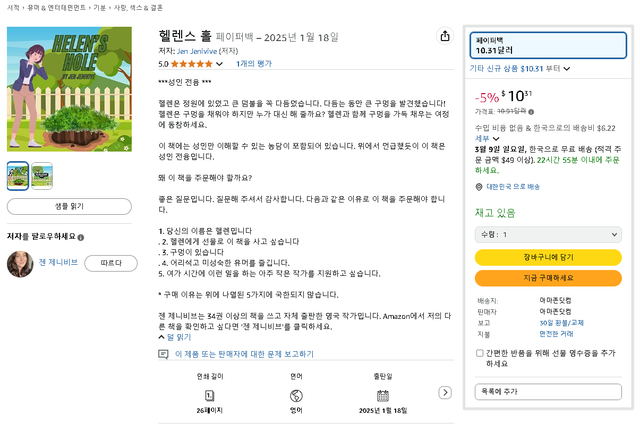Open the five-star rating dropdown

219,64
